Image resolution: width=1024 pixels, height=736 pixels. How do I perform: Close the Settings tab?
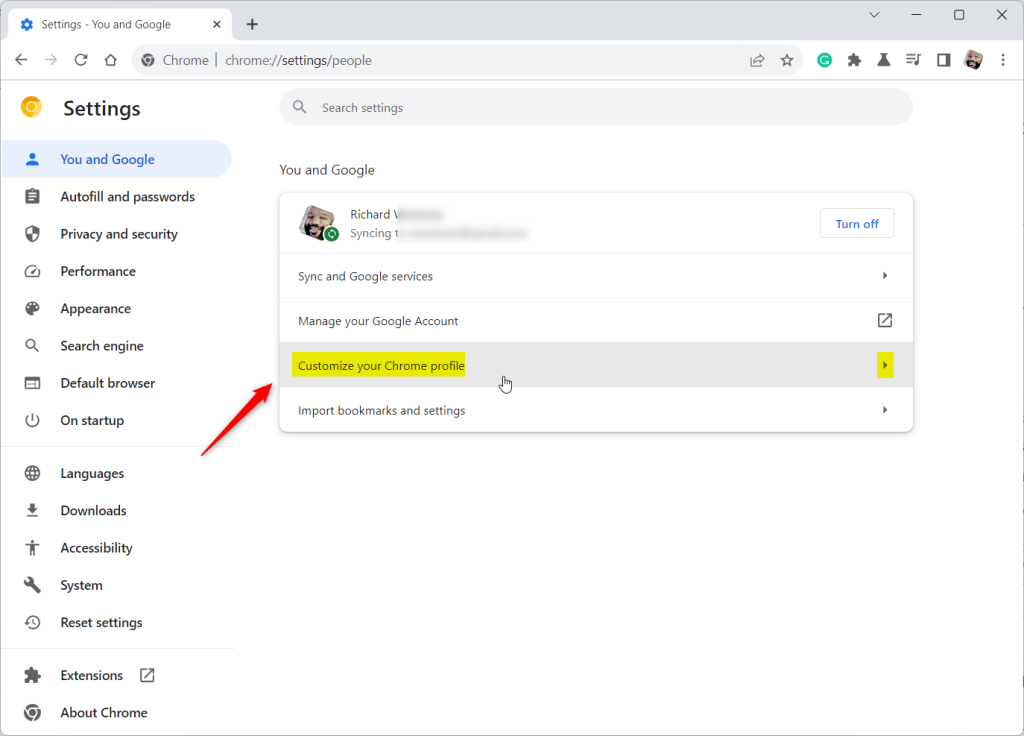[x=217, y=24]
